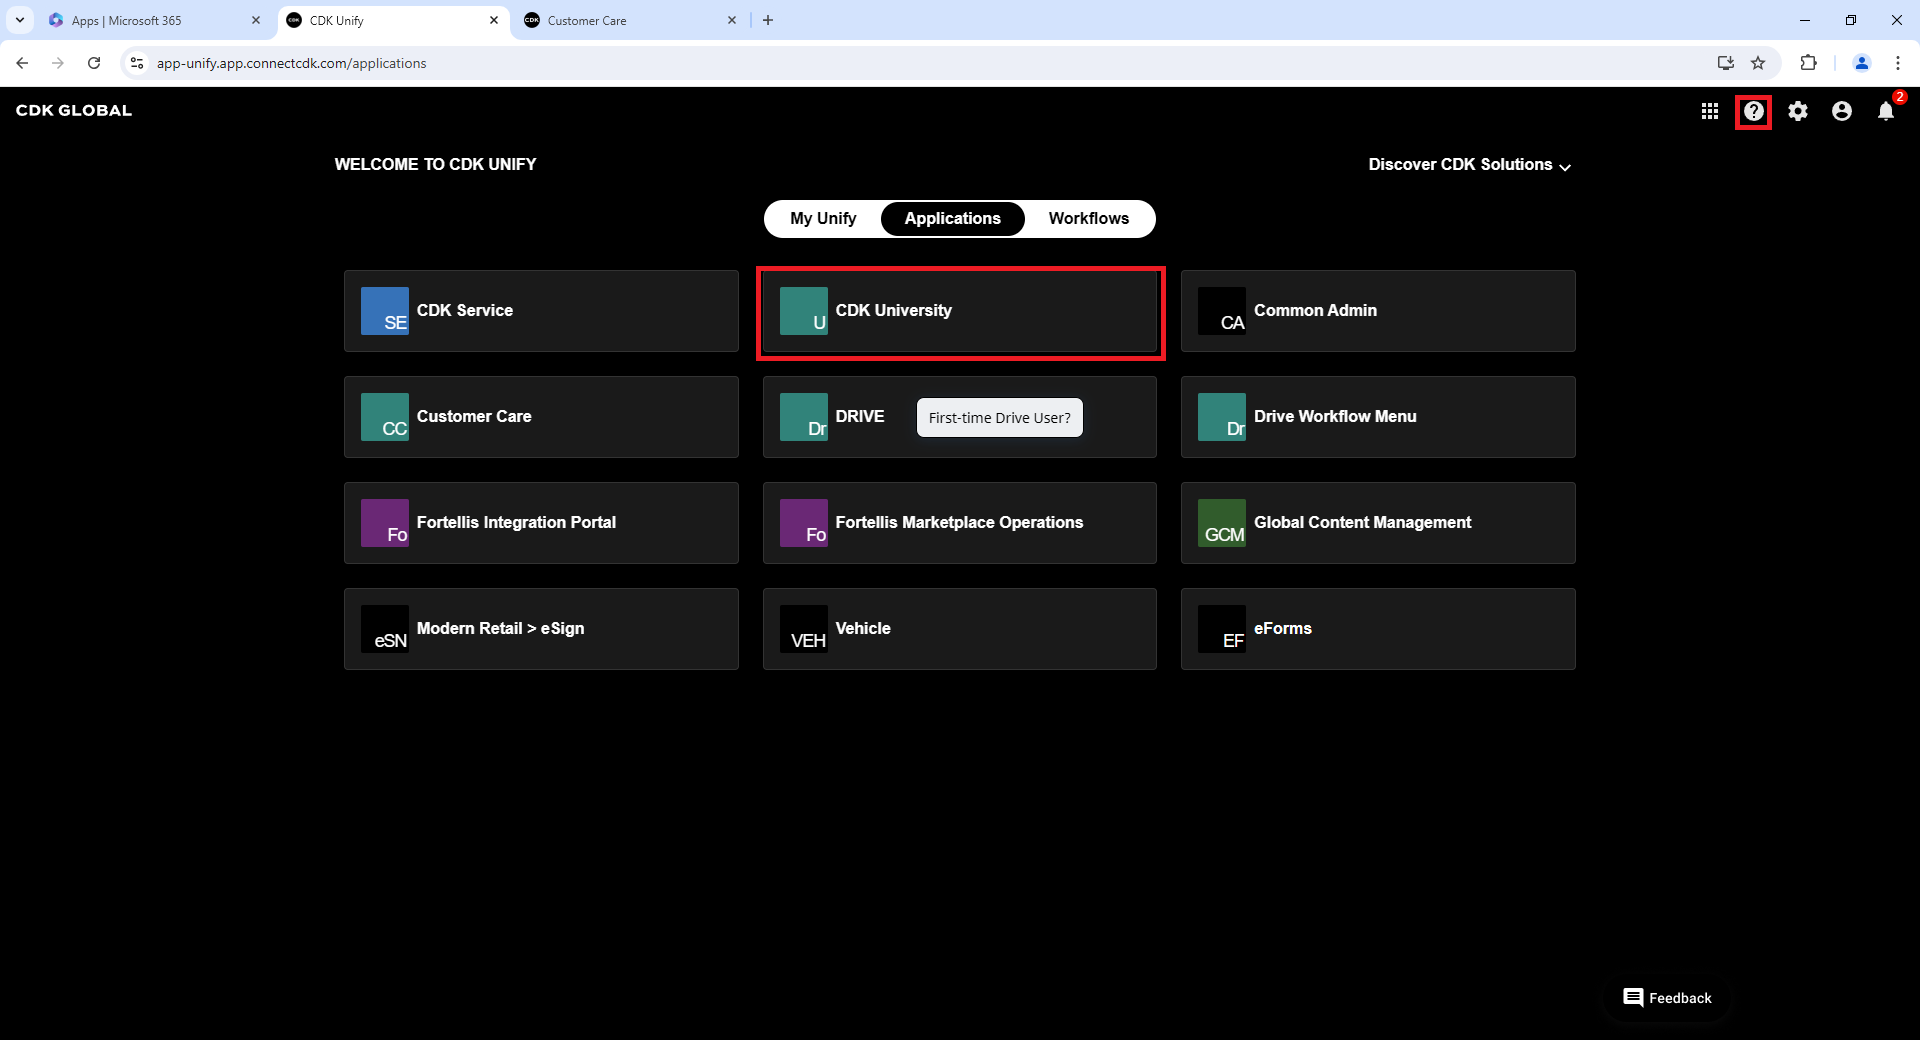Screen dimensions: 1920x1040
Task: Click the Fo icon for Fortellis Integration Portal
Action: 385,523
